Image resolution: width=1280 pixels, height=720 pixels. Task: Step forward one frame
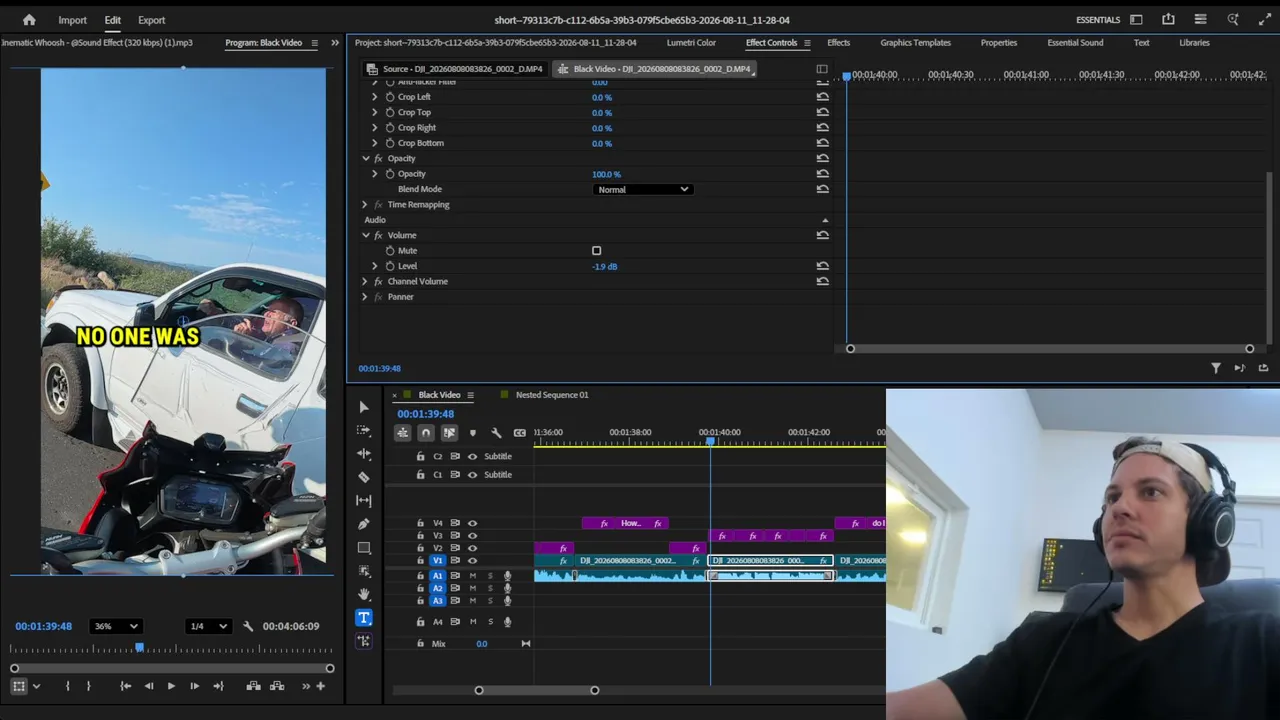click(x=194, y=686)
